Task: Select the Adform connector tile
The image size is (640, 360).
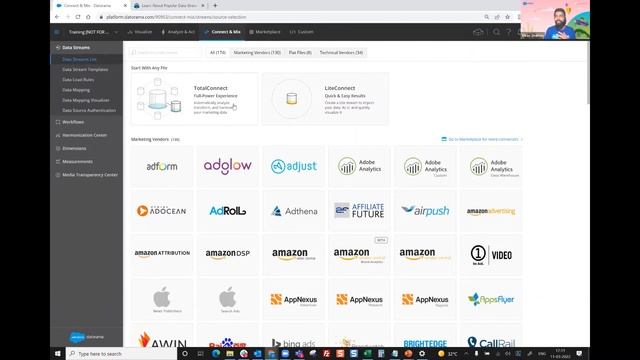Action: tap(162, 167)
